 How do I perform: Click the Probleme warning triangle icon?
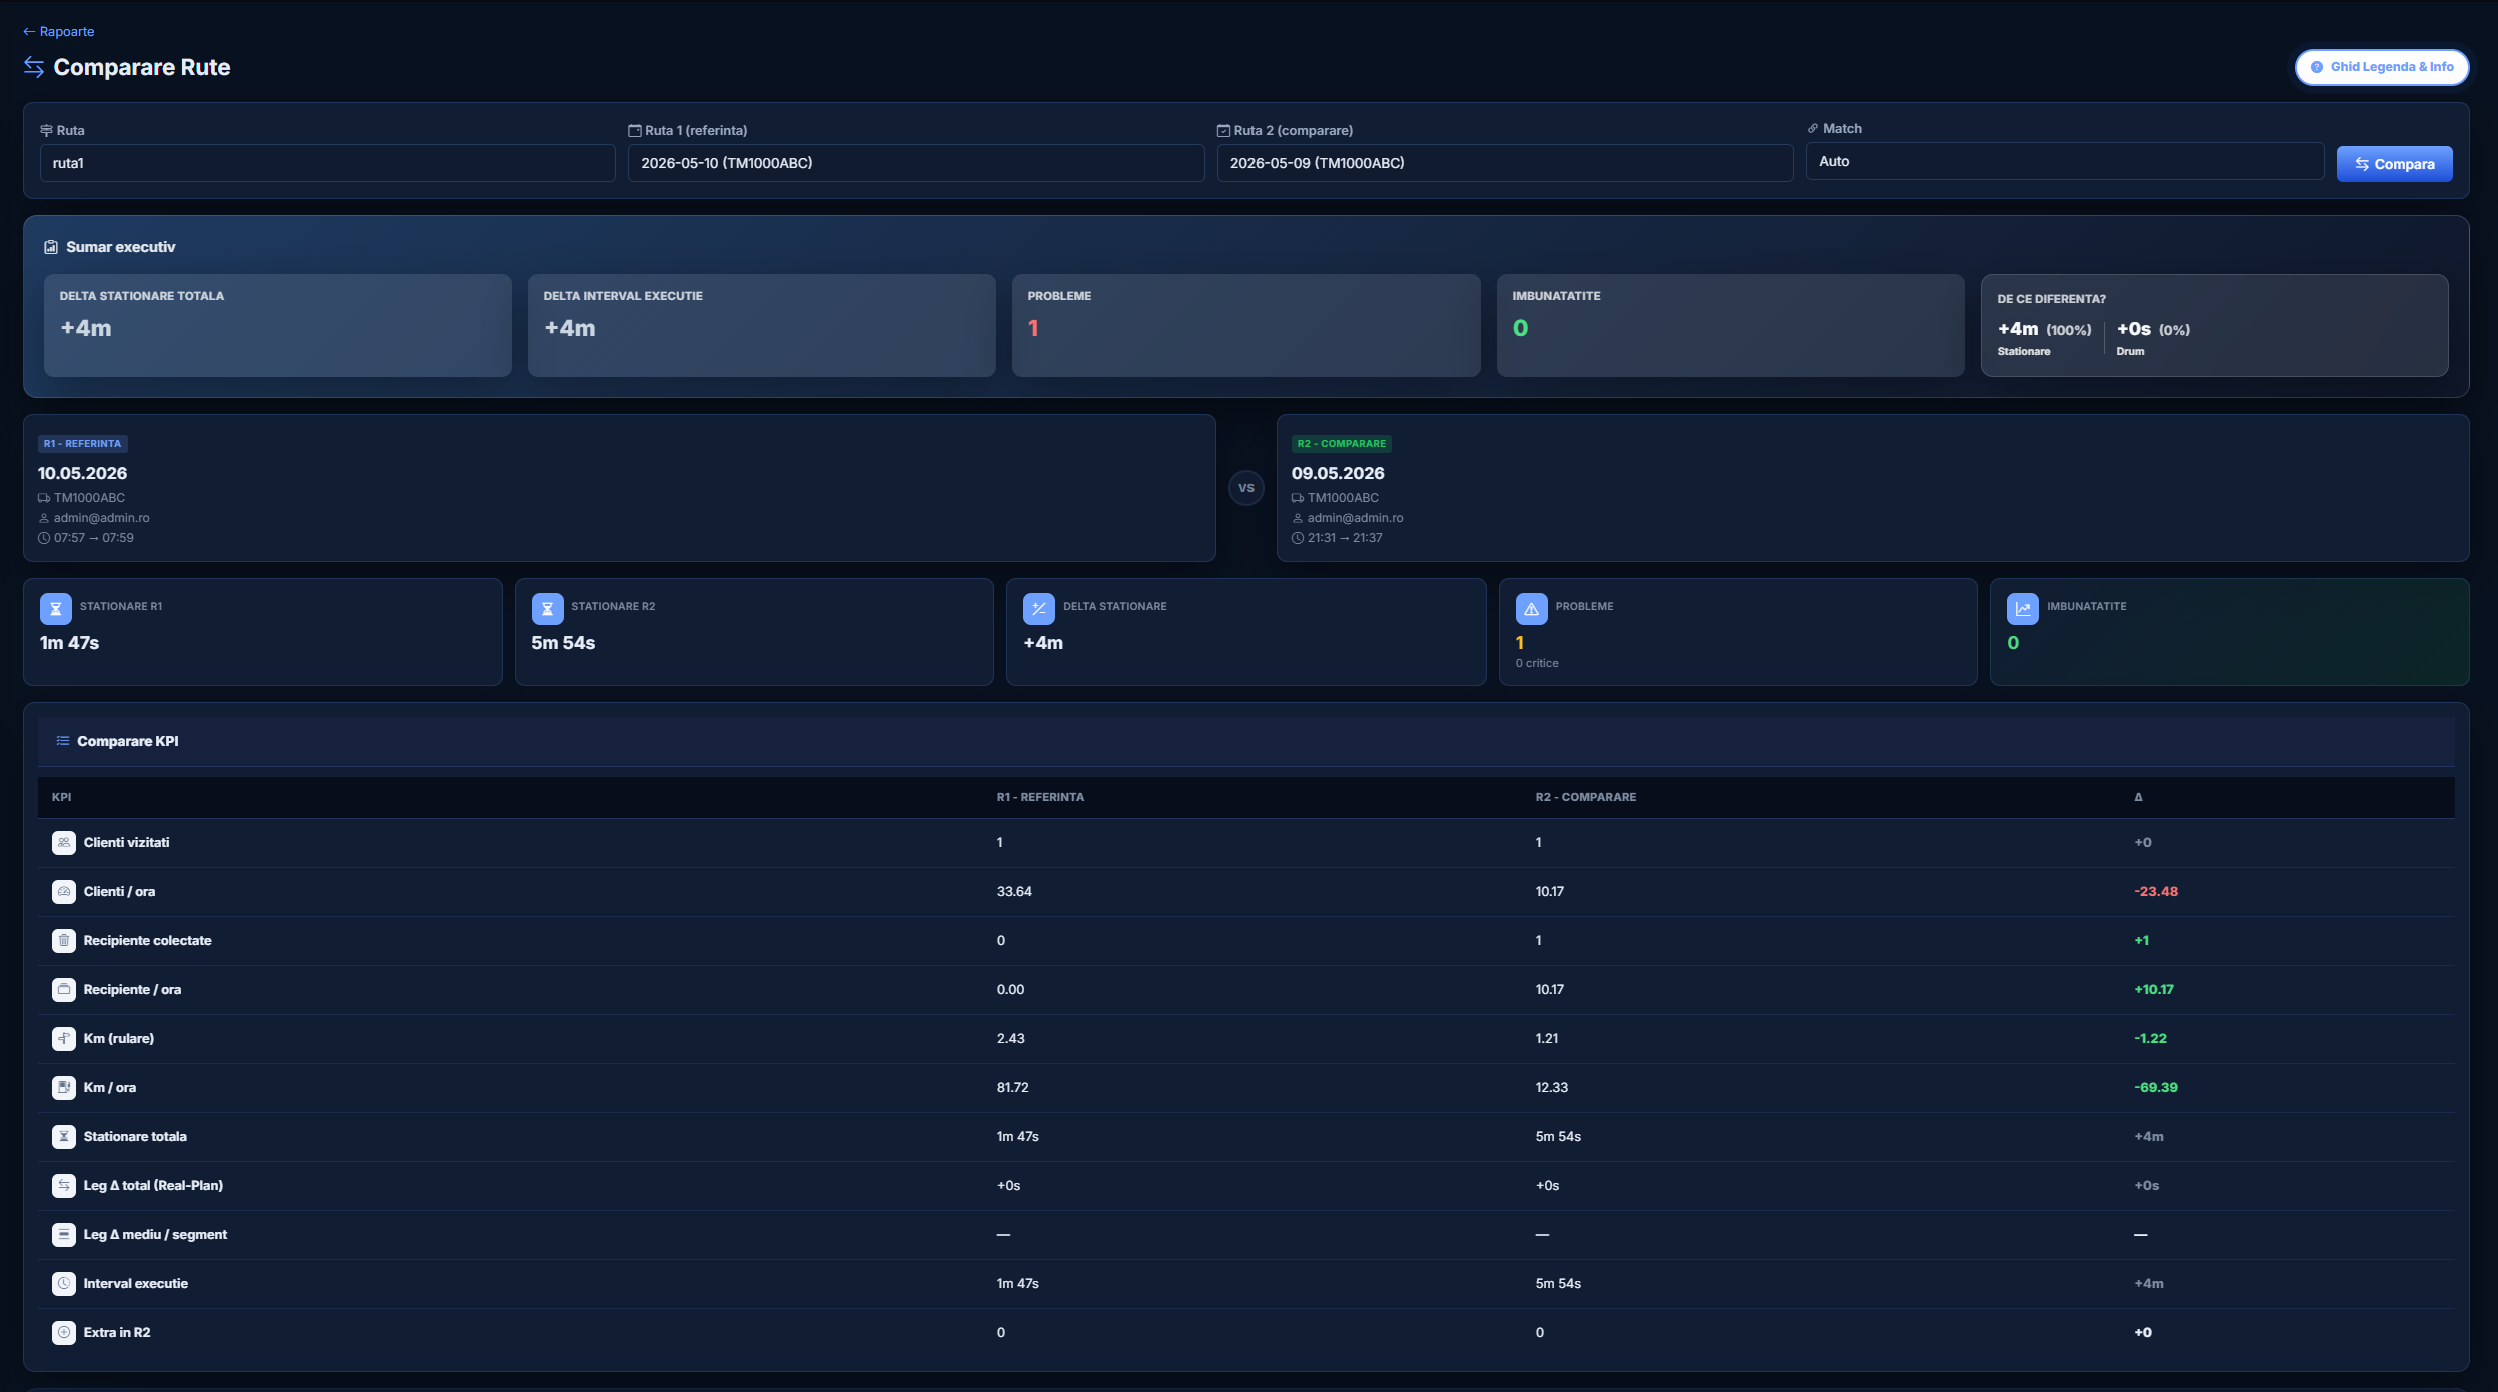(x=1531, y=608)
